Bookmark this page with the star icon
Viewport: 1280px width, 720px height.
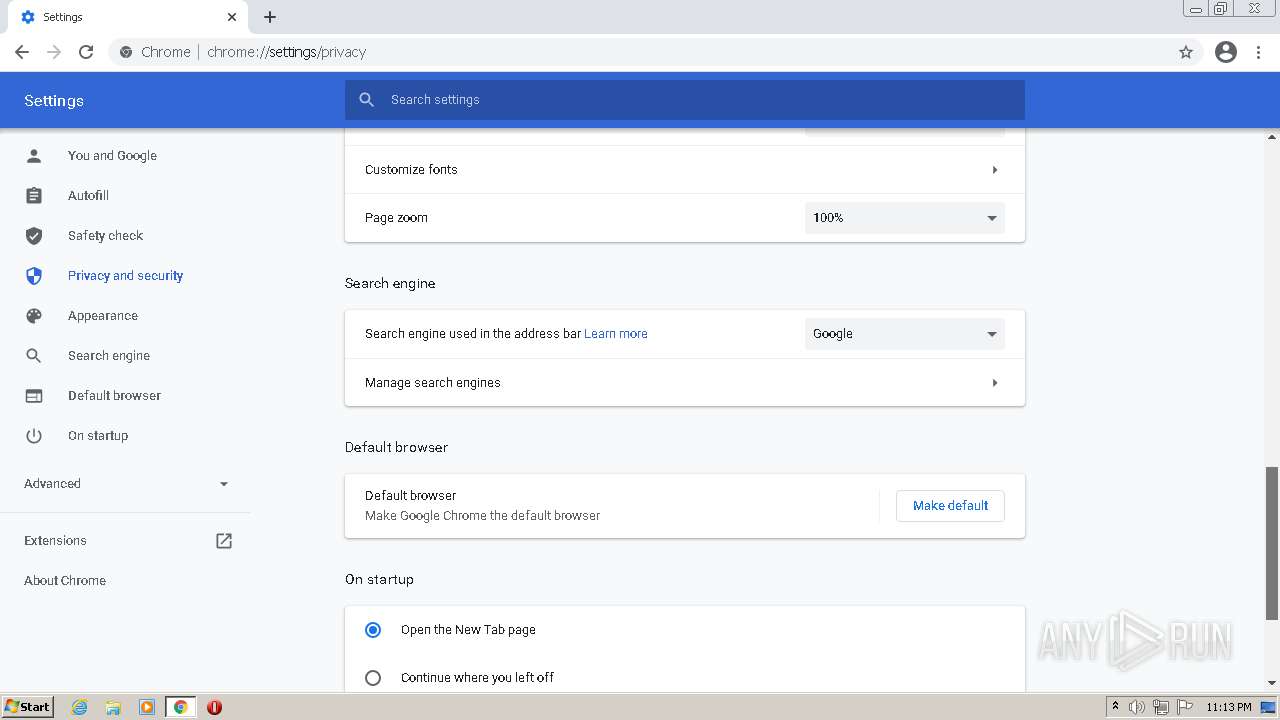tap(1186, 52)
